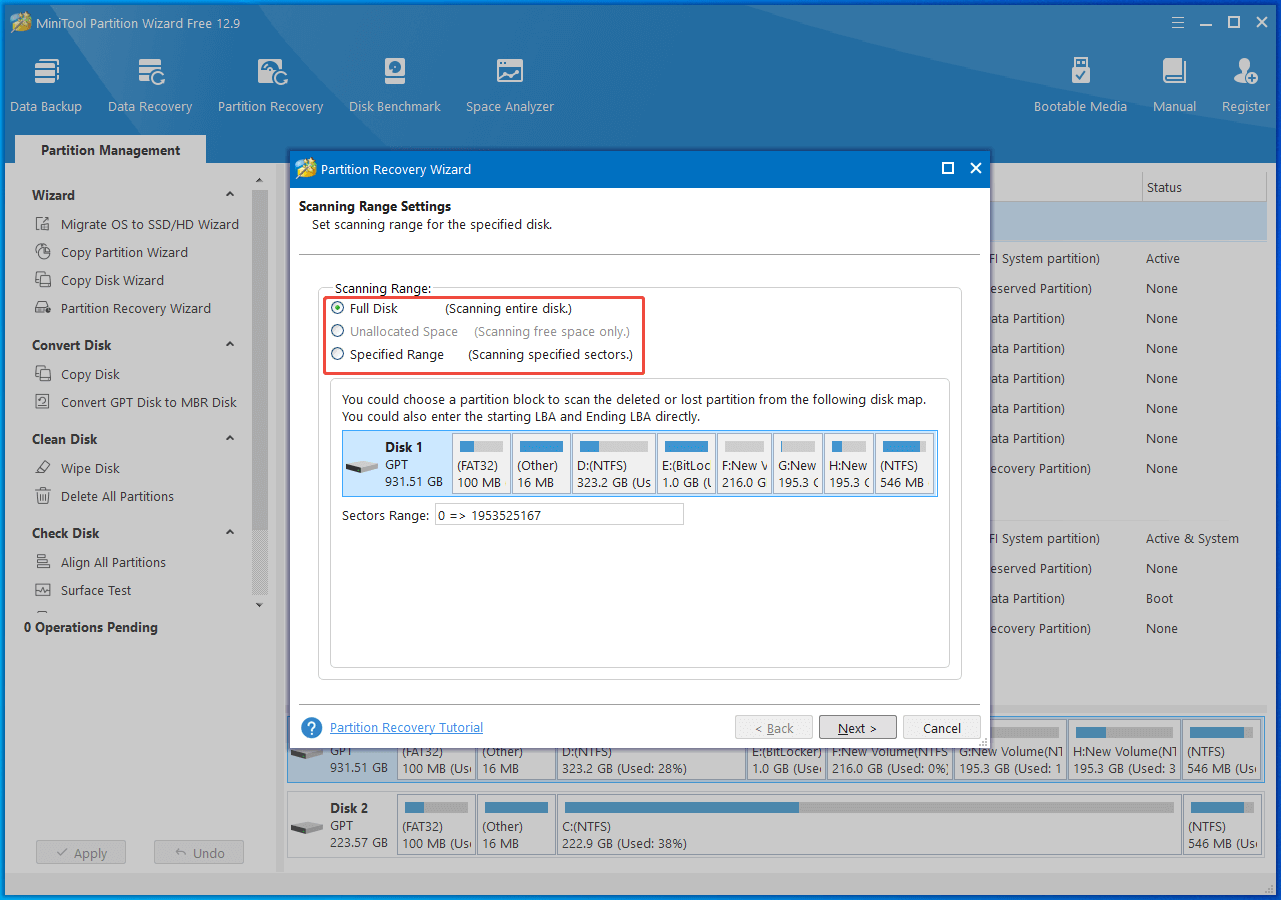The image size is (1281, 900).
Task: Launch Data Recovery from toolbar
Action: (150, 85)
